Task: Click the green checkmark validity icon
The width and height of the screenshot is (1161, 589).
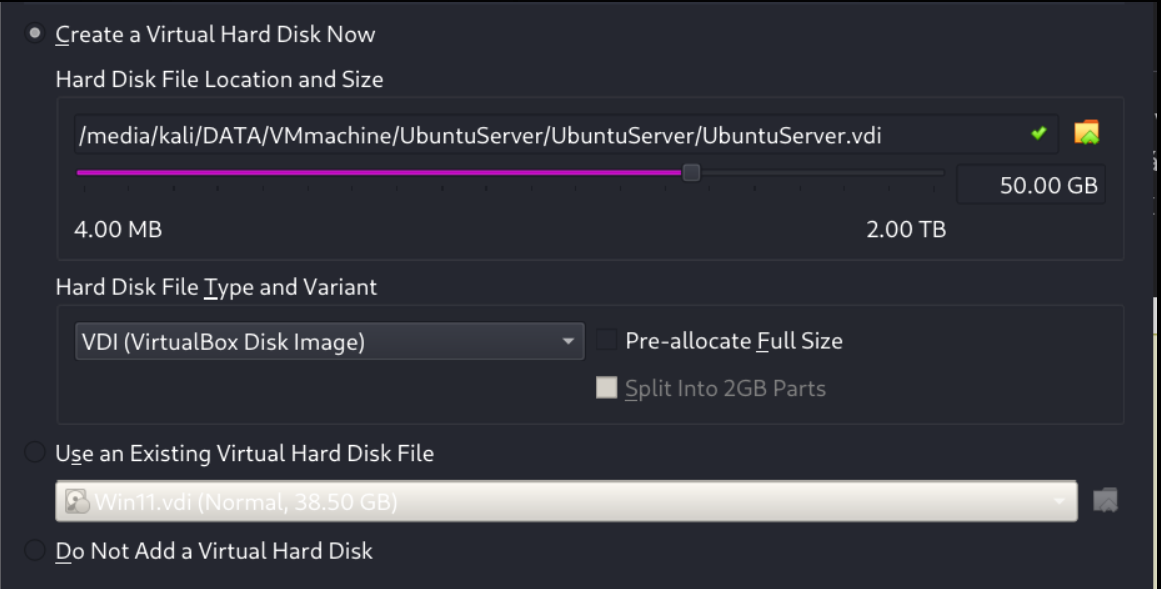Action: pyautogui.click(x=1038, y=133)
